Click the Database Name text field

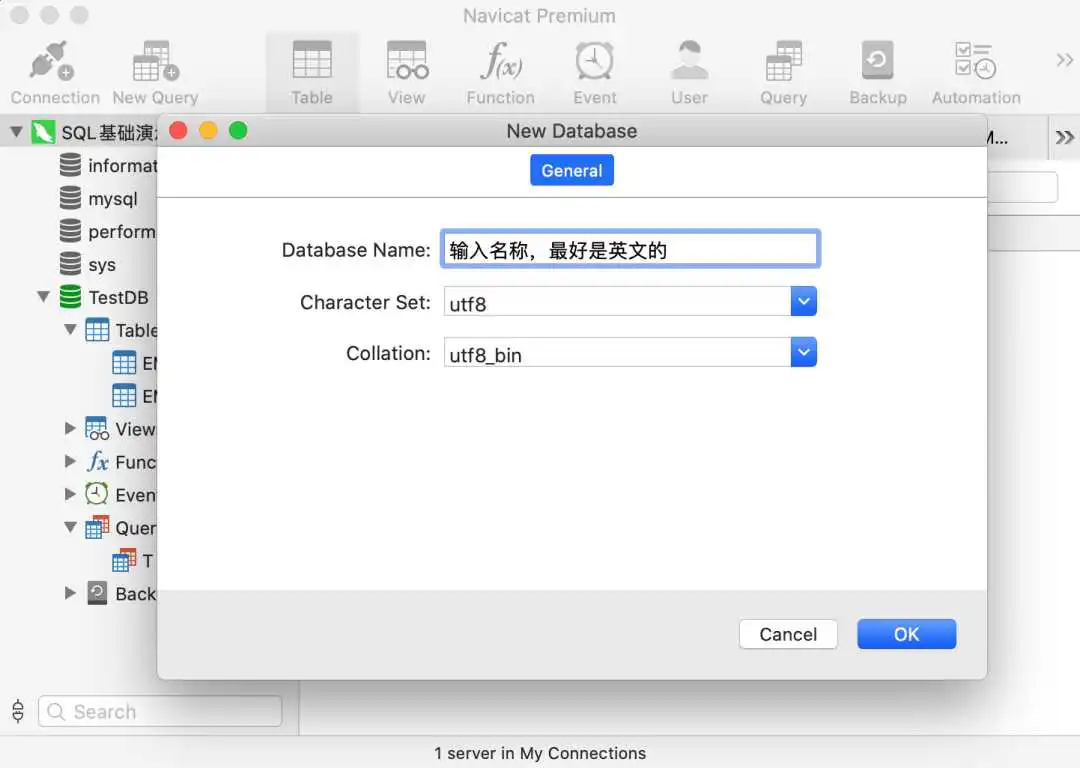(x=630, y=250)
